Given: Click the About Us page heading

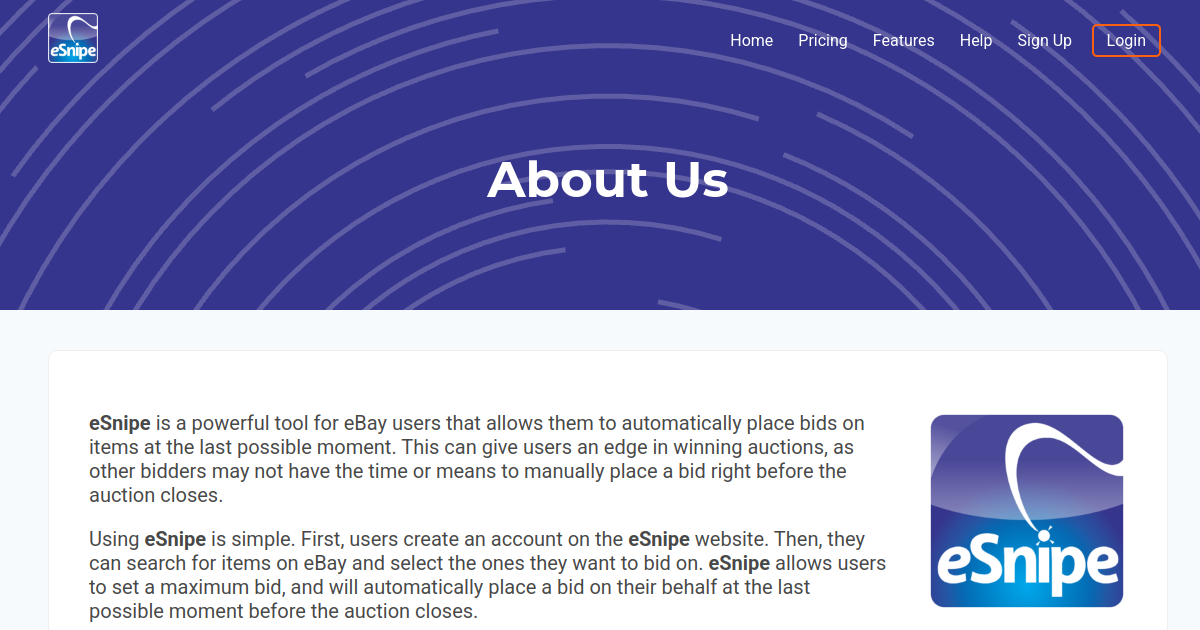Looking at the screenshot, I should 607,180.
